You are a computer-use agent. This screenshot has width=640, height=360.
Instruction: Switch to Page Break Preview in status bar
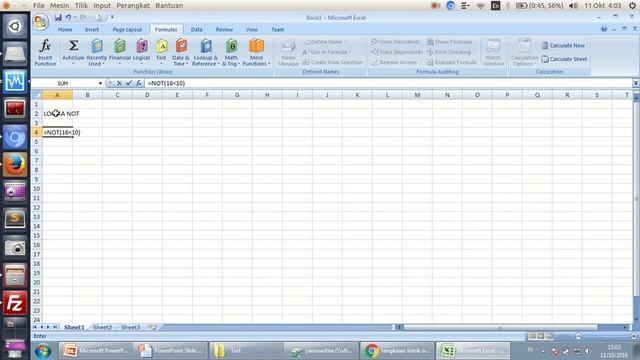(549, 336)
